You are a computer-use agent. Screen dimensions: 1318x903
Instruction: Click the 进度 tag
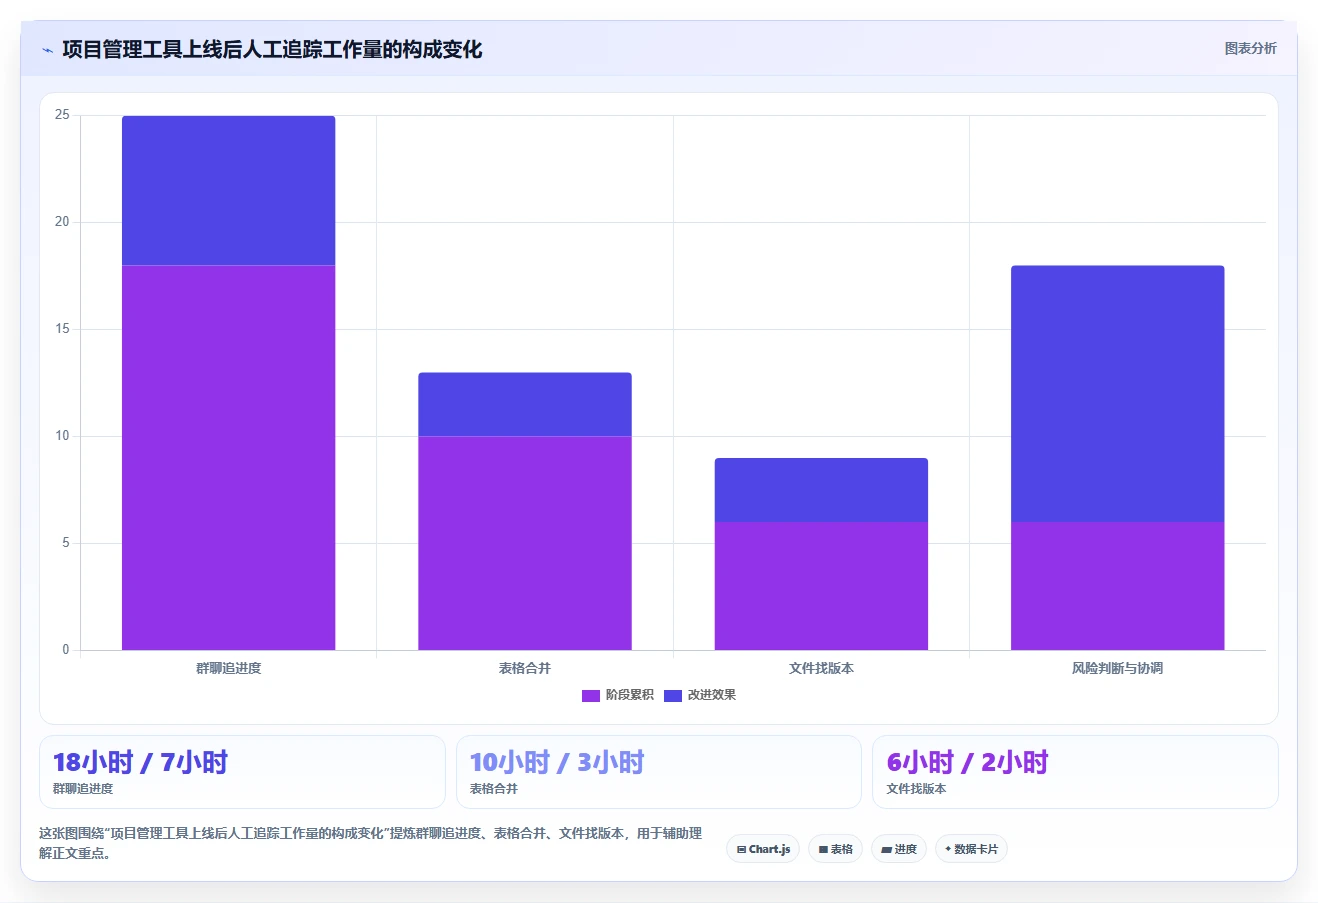(x=899, y=849)
